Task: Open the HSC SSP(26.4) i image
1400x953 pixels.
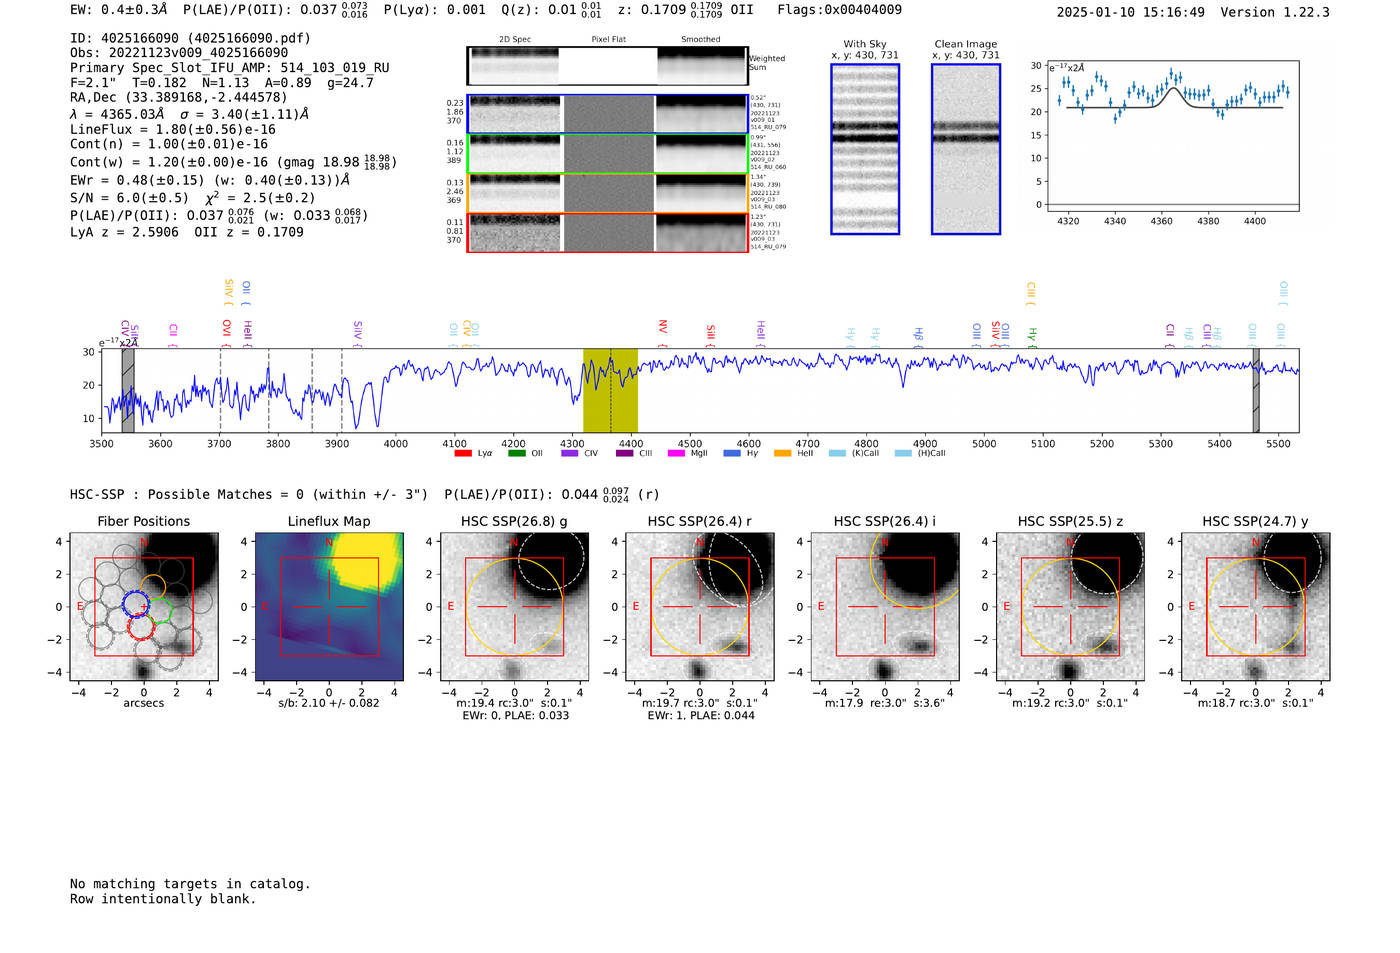Action: coord(885,607)
